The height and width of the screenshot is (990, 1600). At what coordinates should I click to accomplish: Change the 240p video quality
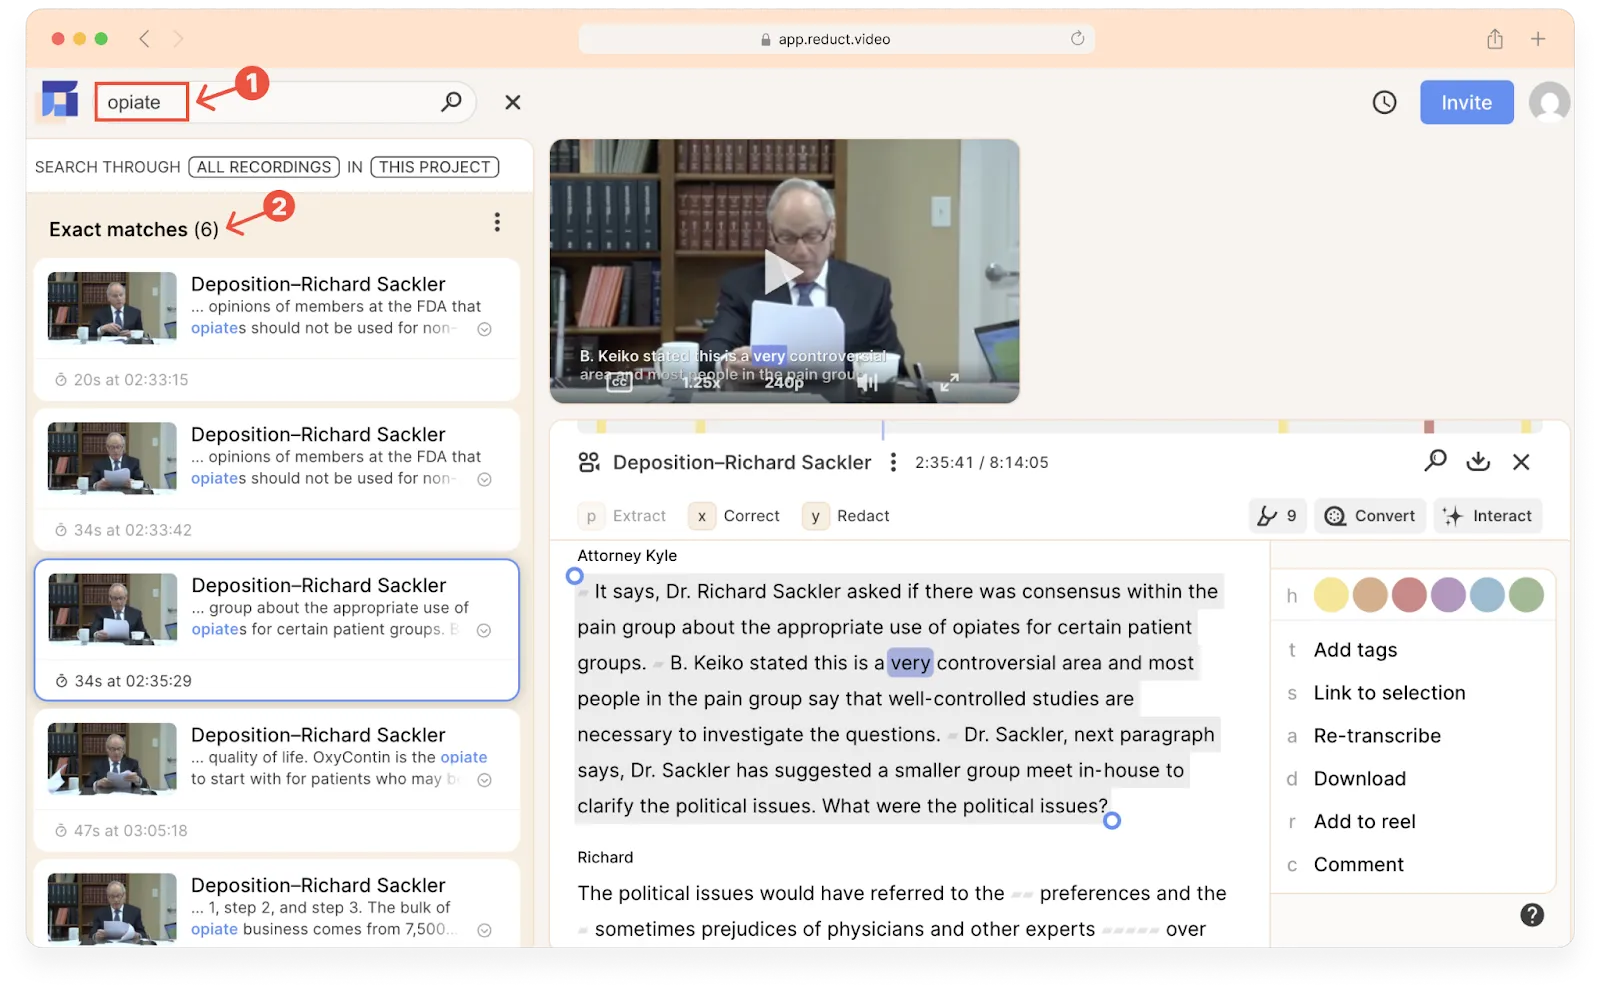click(784, 382)
